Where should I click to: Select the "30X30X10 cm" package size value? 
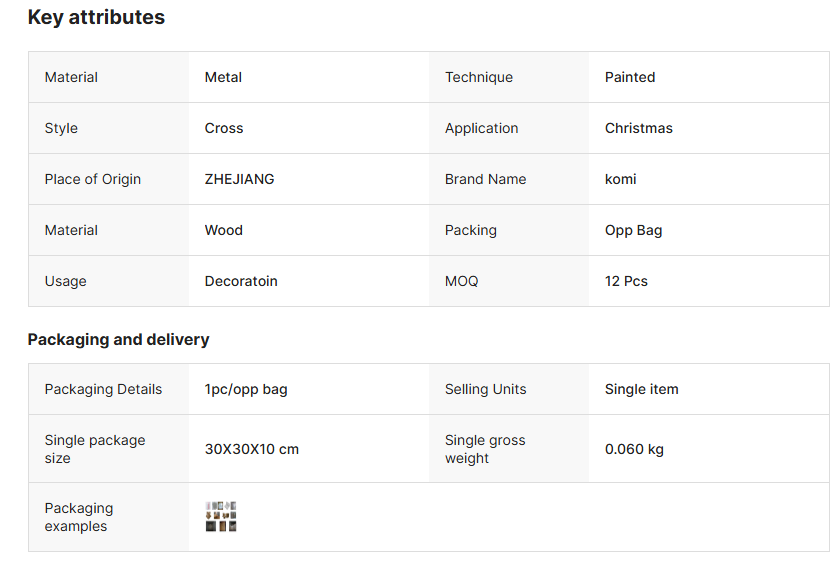pos(252,449)
